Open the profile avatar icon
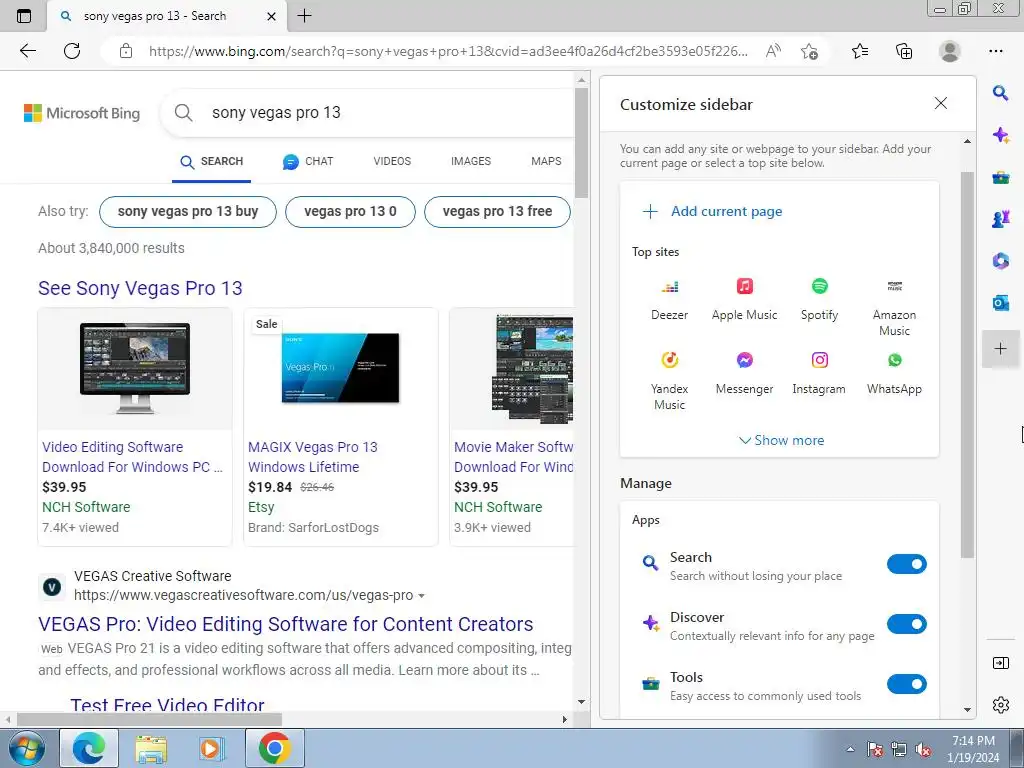Viewport: 1024px width, 768px height. pos(950,51)
